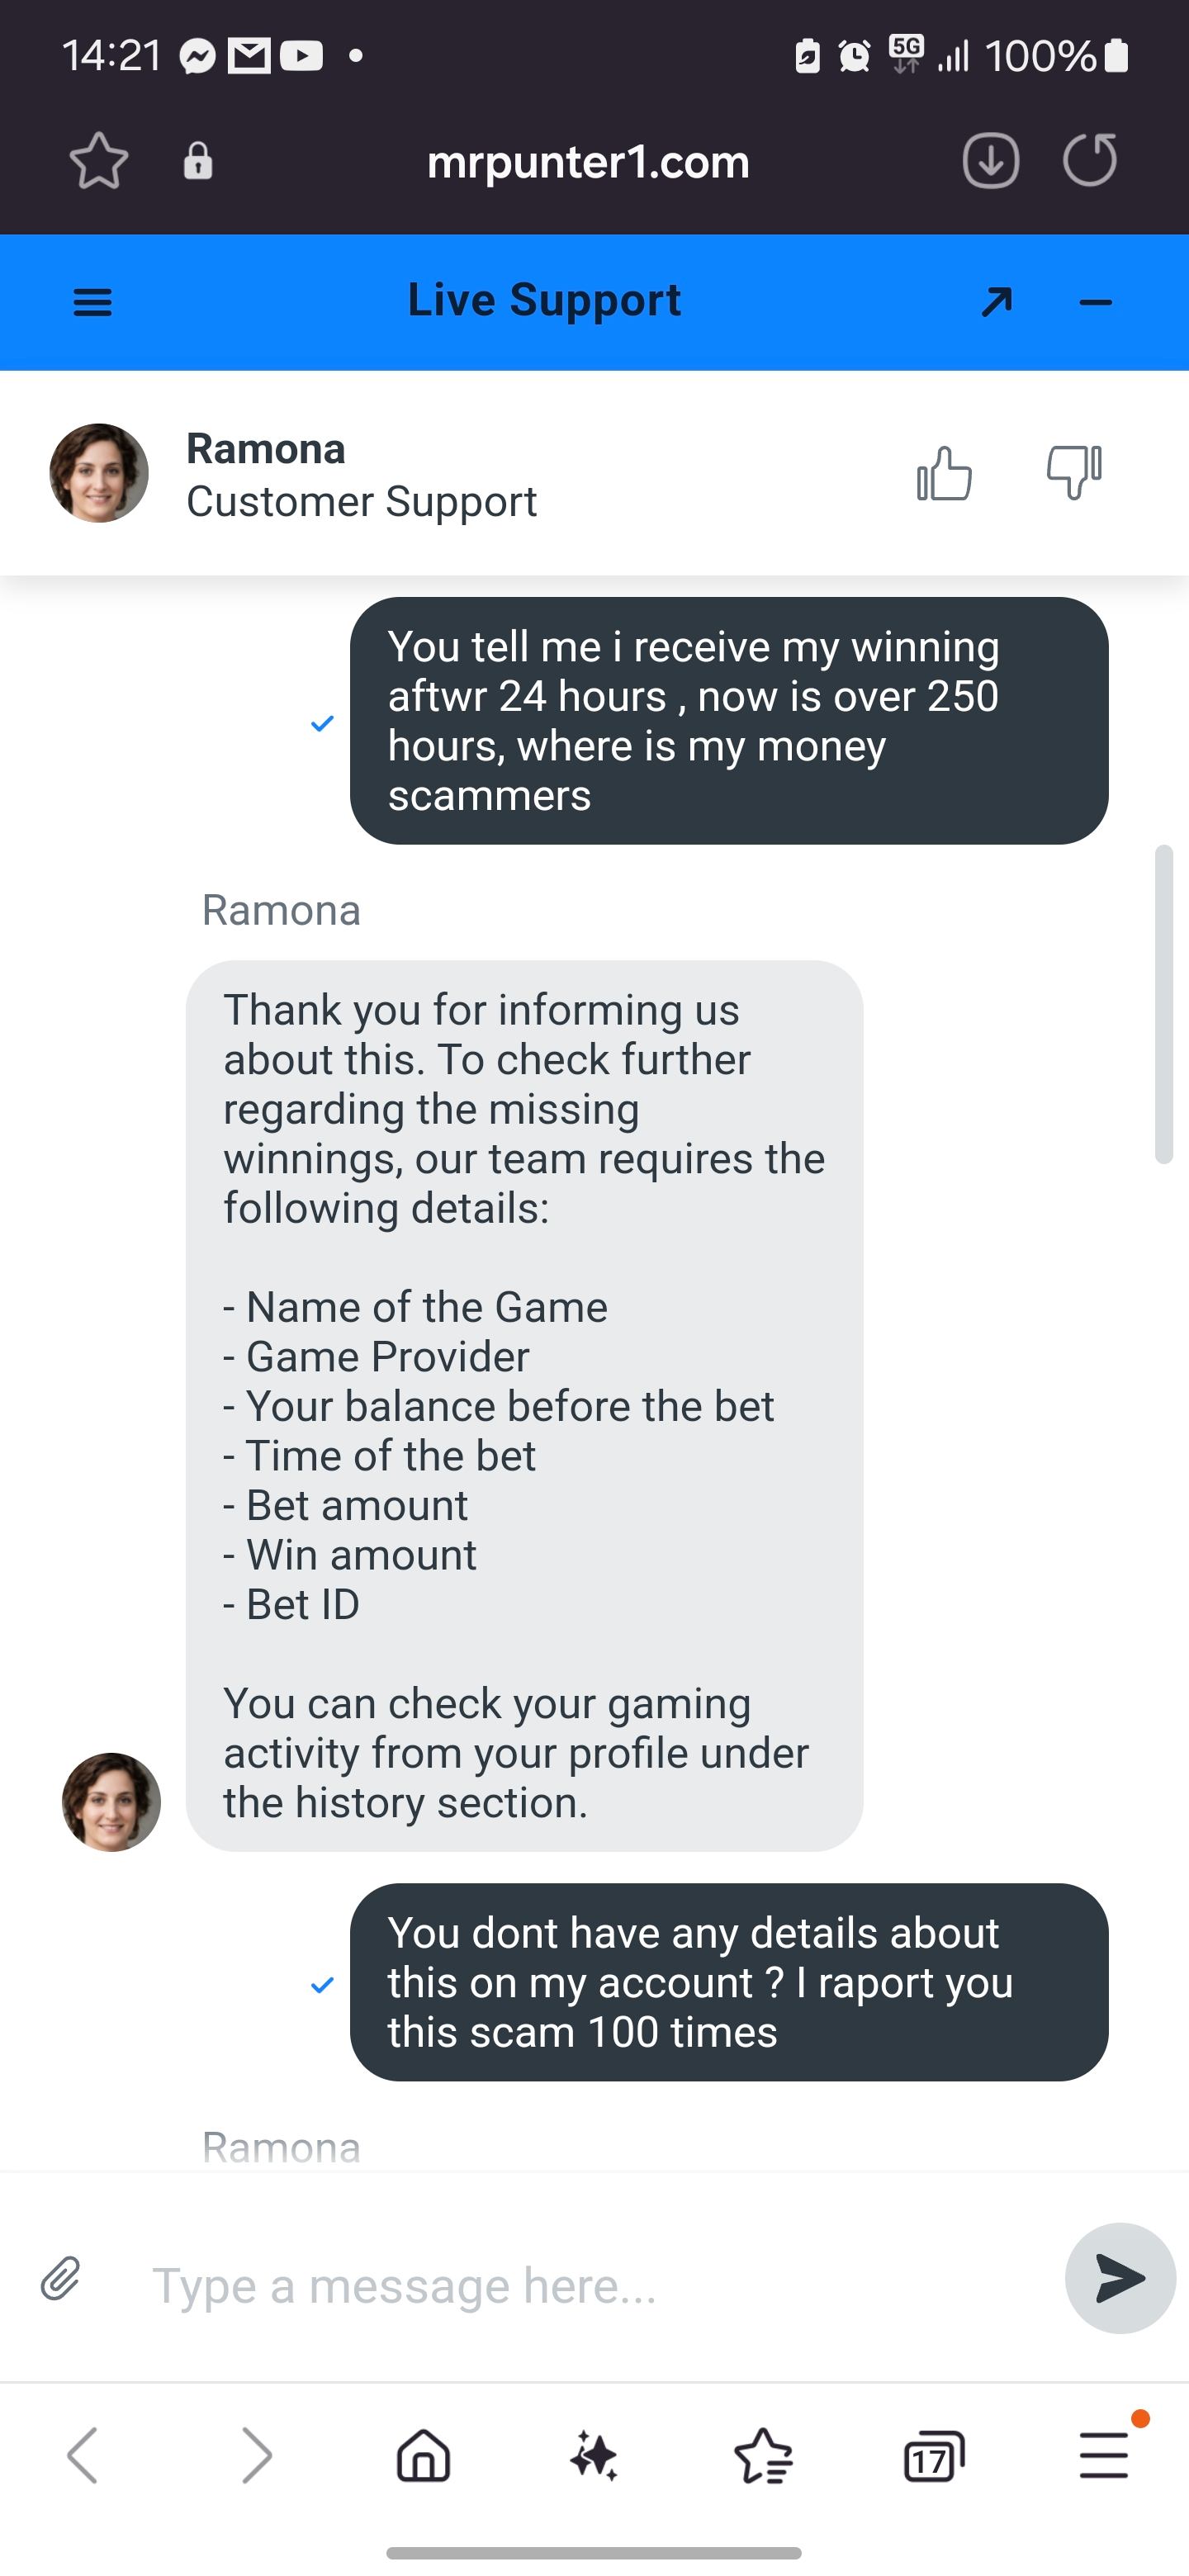Image resolution: width=1189 pixels, height=2576 pixels.
Task: Go back in browser navigation
Action: point(83,2456)
